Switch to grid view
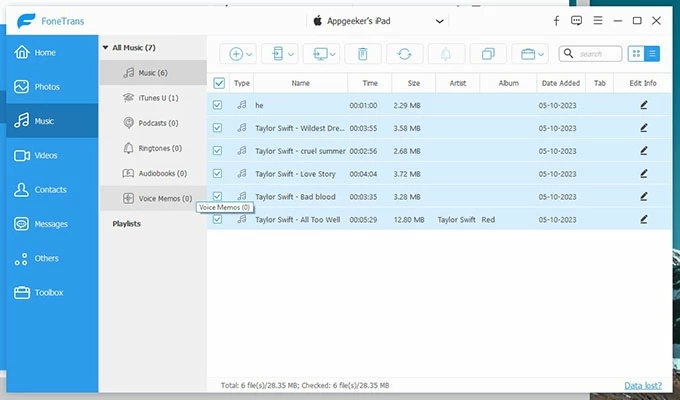The image size is (680, 400). [637, 54]
